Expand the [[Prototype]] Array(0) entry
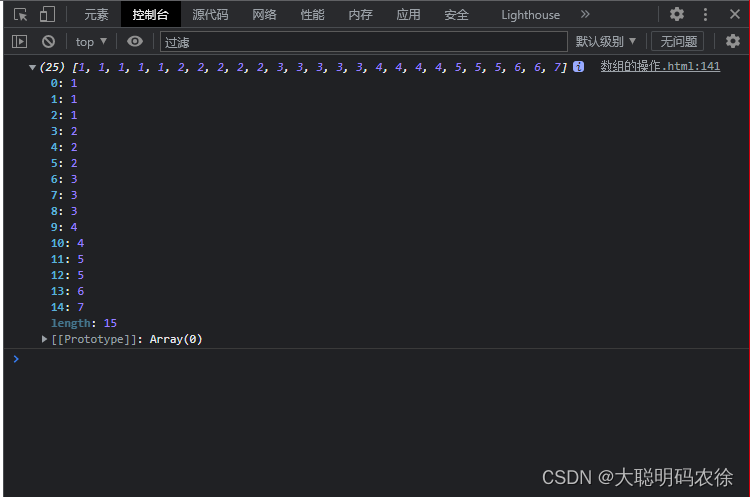750x497 pixels. (44, 339)
